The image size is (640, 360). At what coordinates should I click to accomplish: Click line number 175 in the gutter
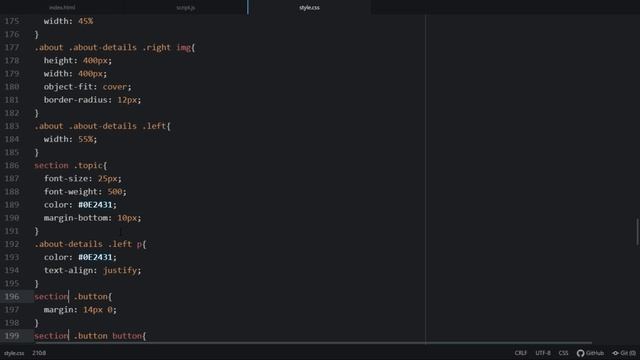pos(12,21)
